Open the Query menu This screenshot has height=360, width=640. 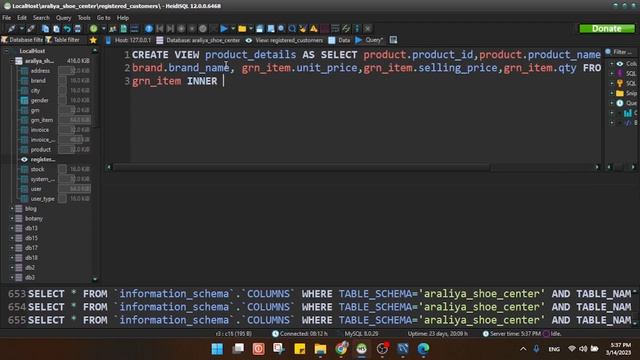(64, 18)
